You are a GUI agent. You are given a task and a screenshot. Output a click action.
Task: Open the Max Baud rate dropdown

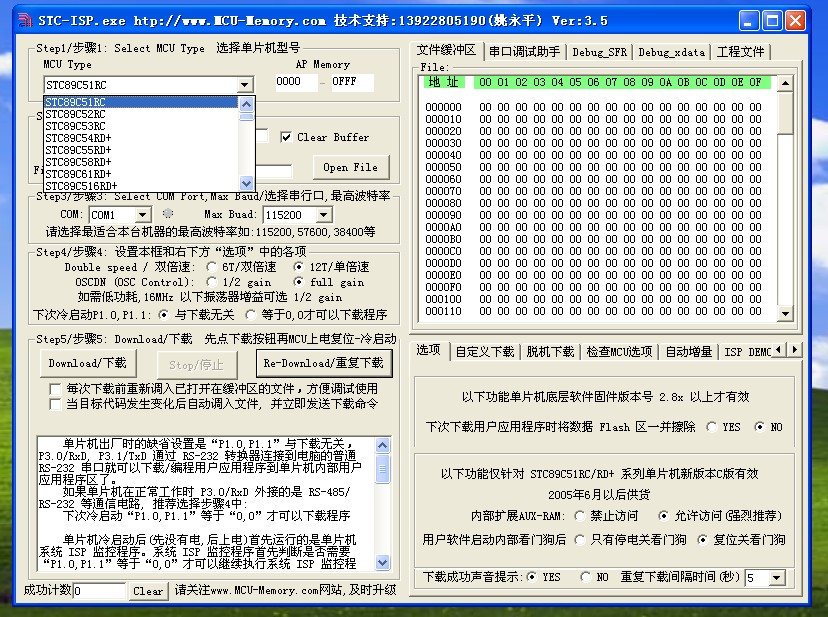(324, 215)
